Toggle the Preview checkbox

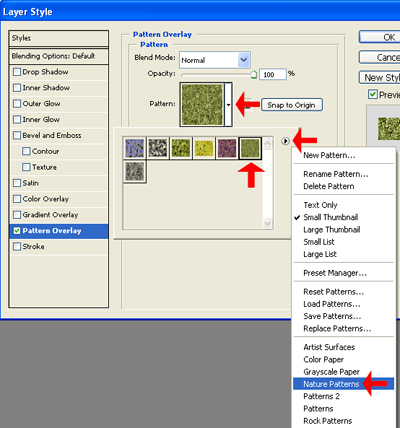(373, 95)
